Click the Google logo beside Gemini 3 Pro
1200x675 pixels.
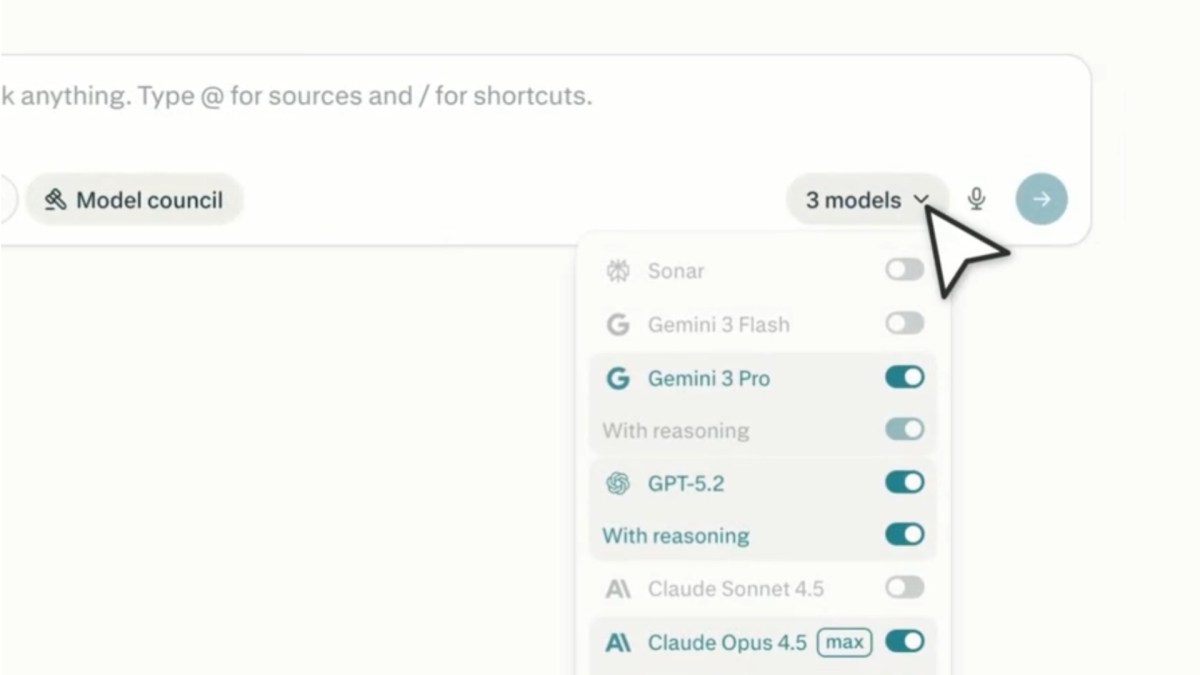point(618,379)
